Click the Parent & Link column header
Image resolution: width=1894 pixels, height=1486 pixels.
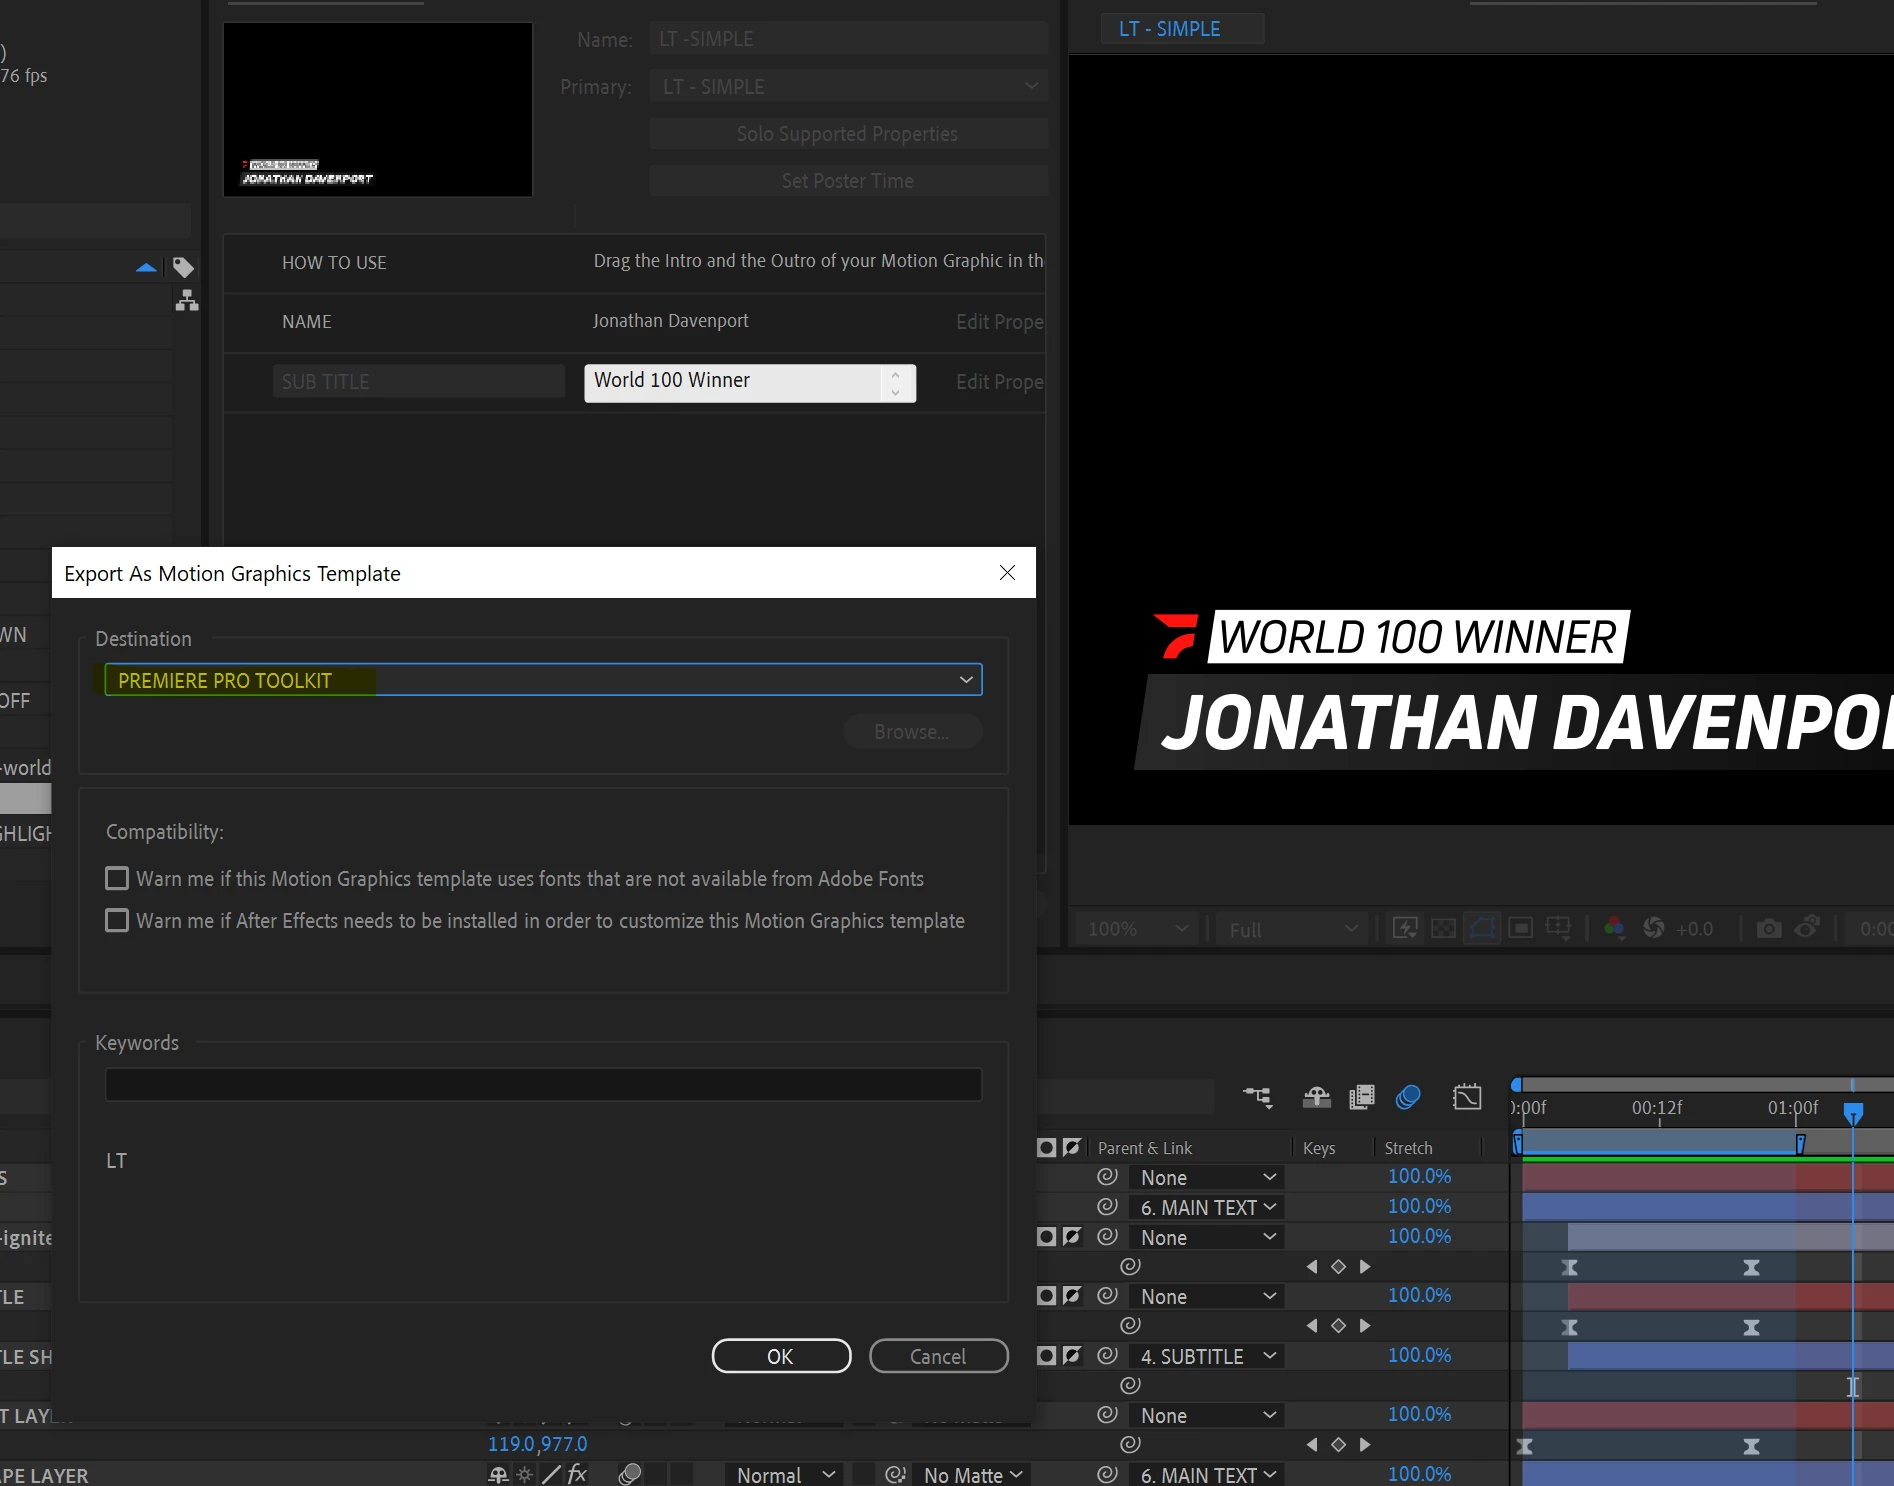pyautogui.click(x=1145, y=1148)
